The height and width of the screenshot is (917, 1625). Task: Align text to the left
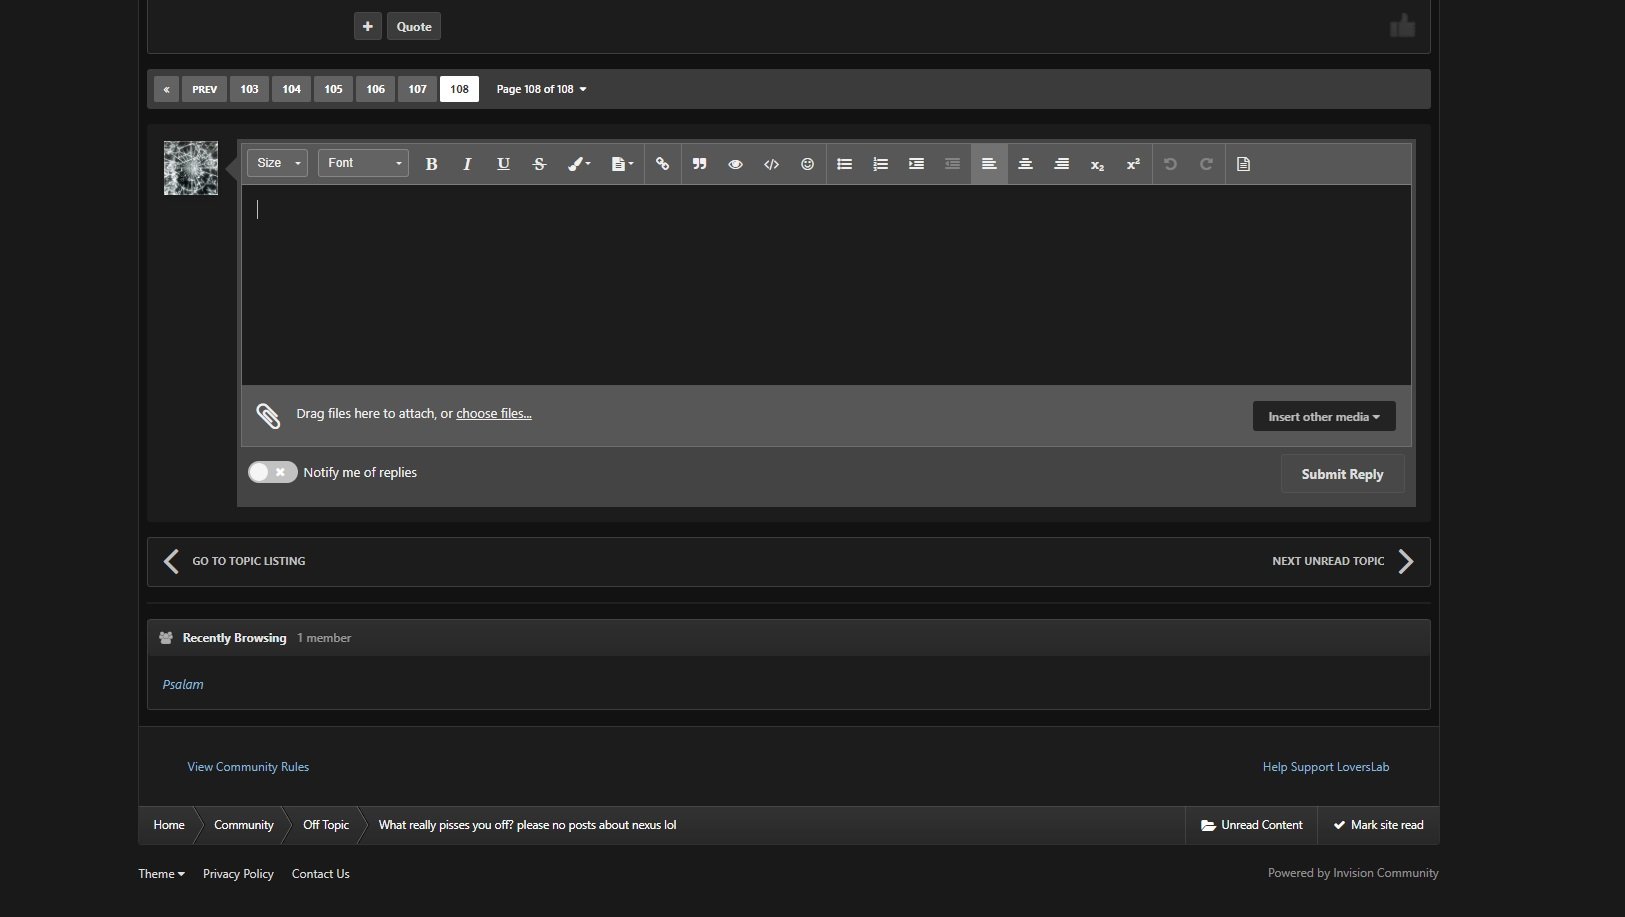tap(989, 164)
